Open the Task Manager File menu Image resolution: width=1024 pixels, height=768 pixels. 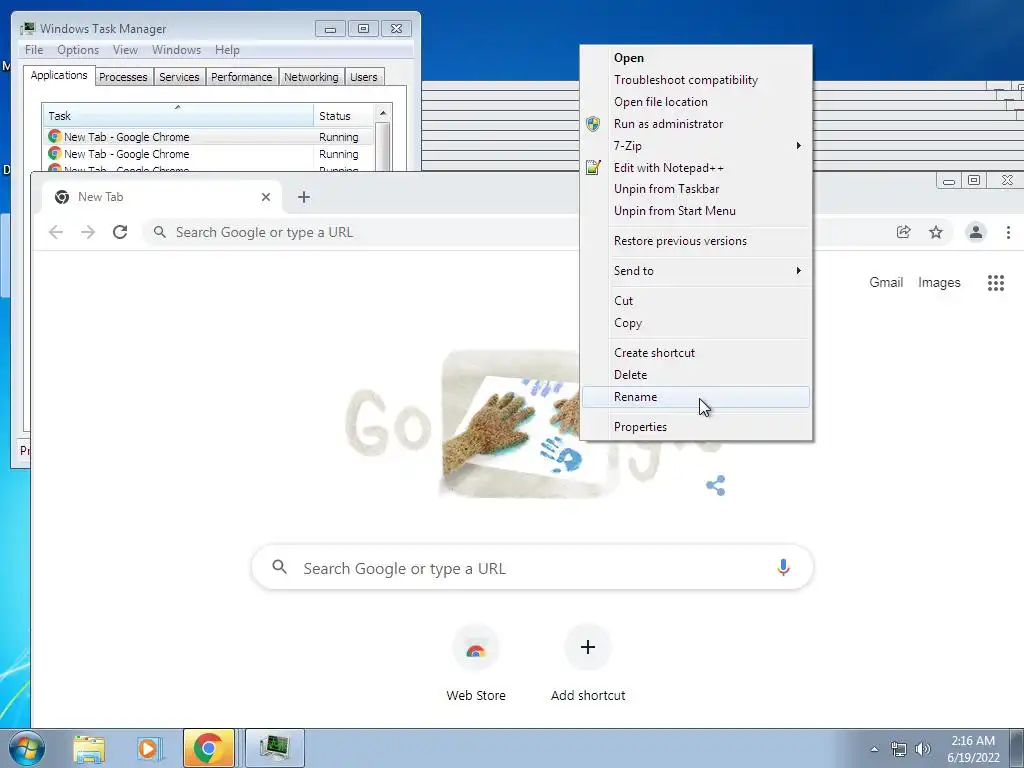point(34,50)
